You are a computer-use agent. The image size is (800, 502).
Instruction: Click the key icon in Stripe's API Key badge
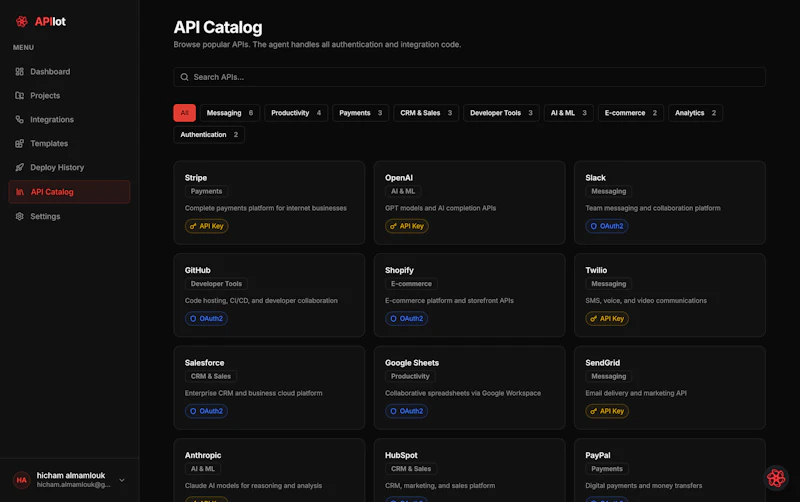(193, 226)
